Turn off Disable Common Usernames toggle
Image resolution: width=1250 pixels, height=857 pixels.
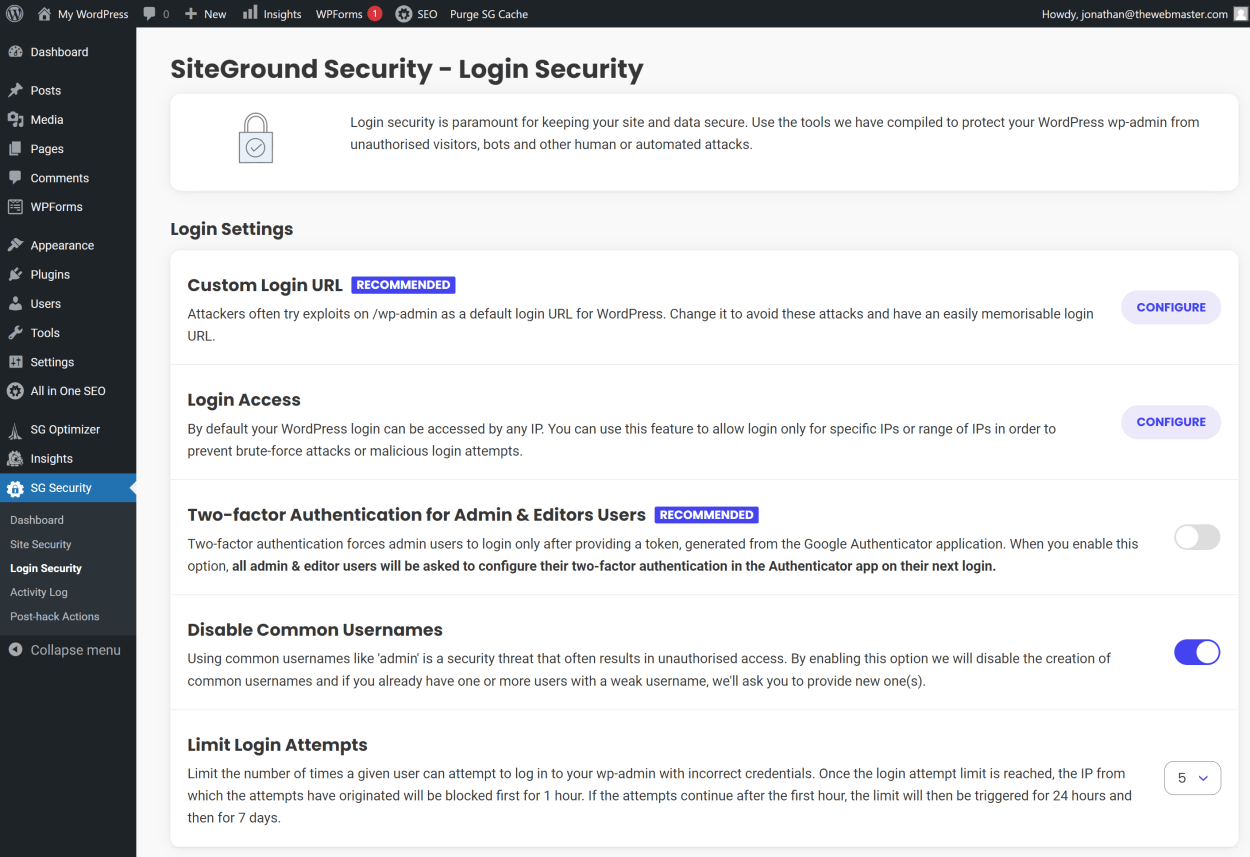1197,652
